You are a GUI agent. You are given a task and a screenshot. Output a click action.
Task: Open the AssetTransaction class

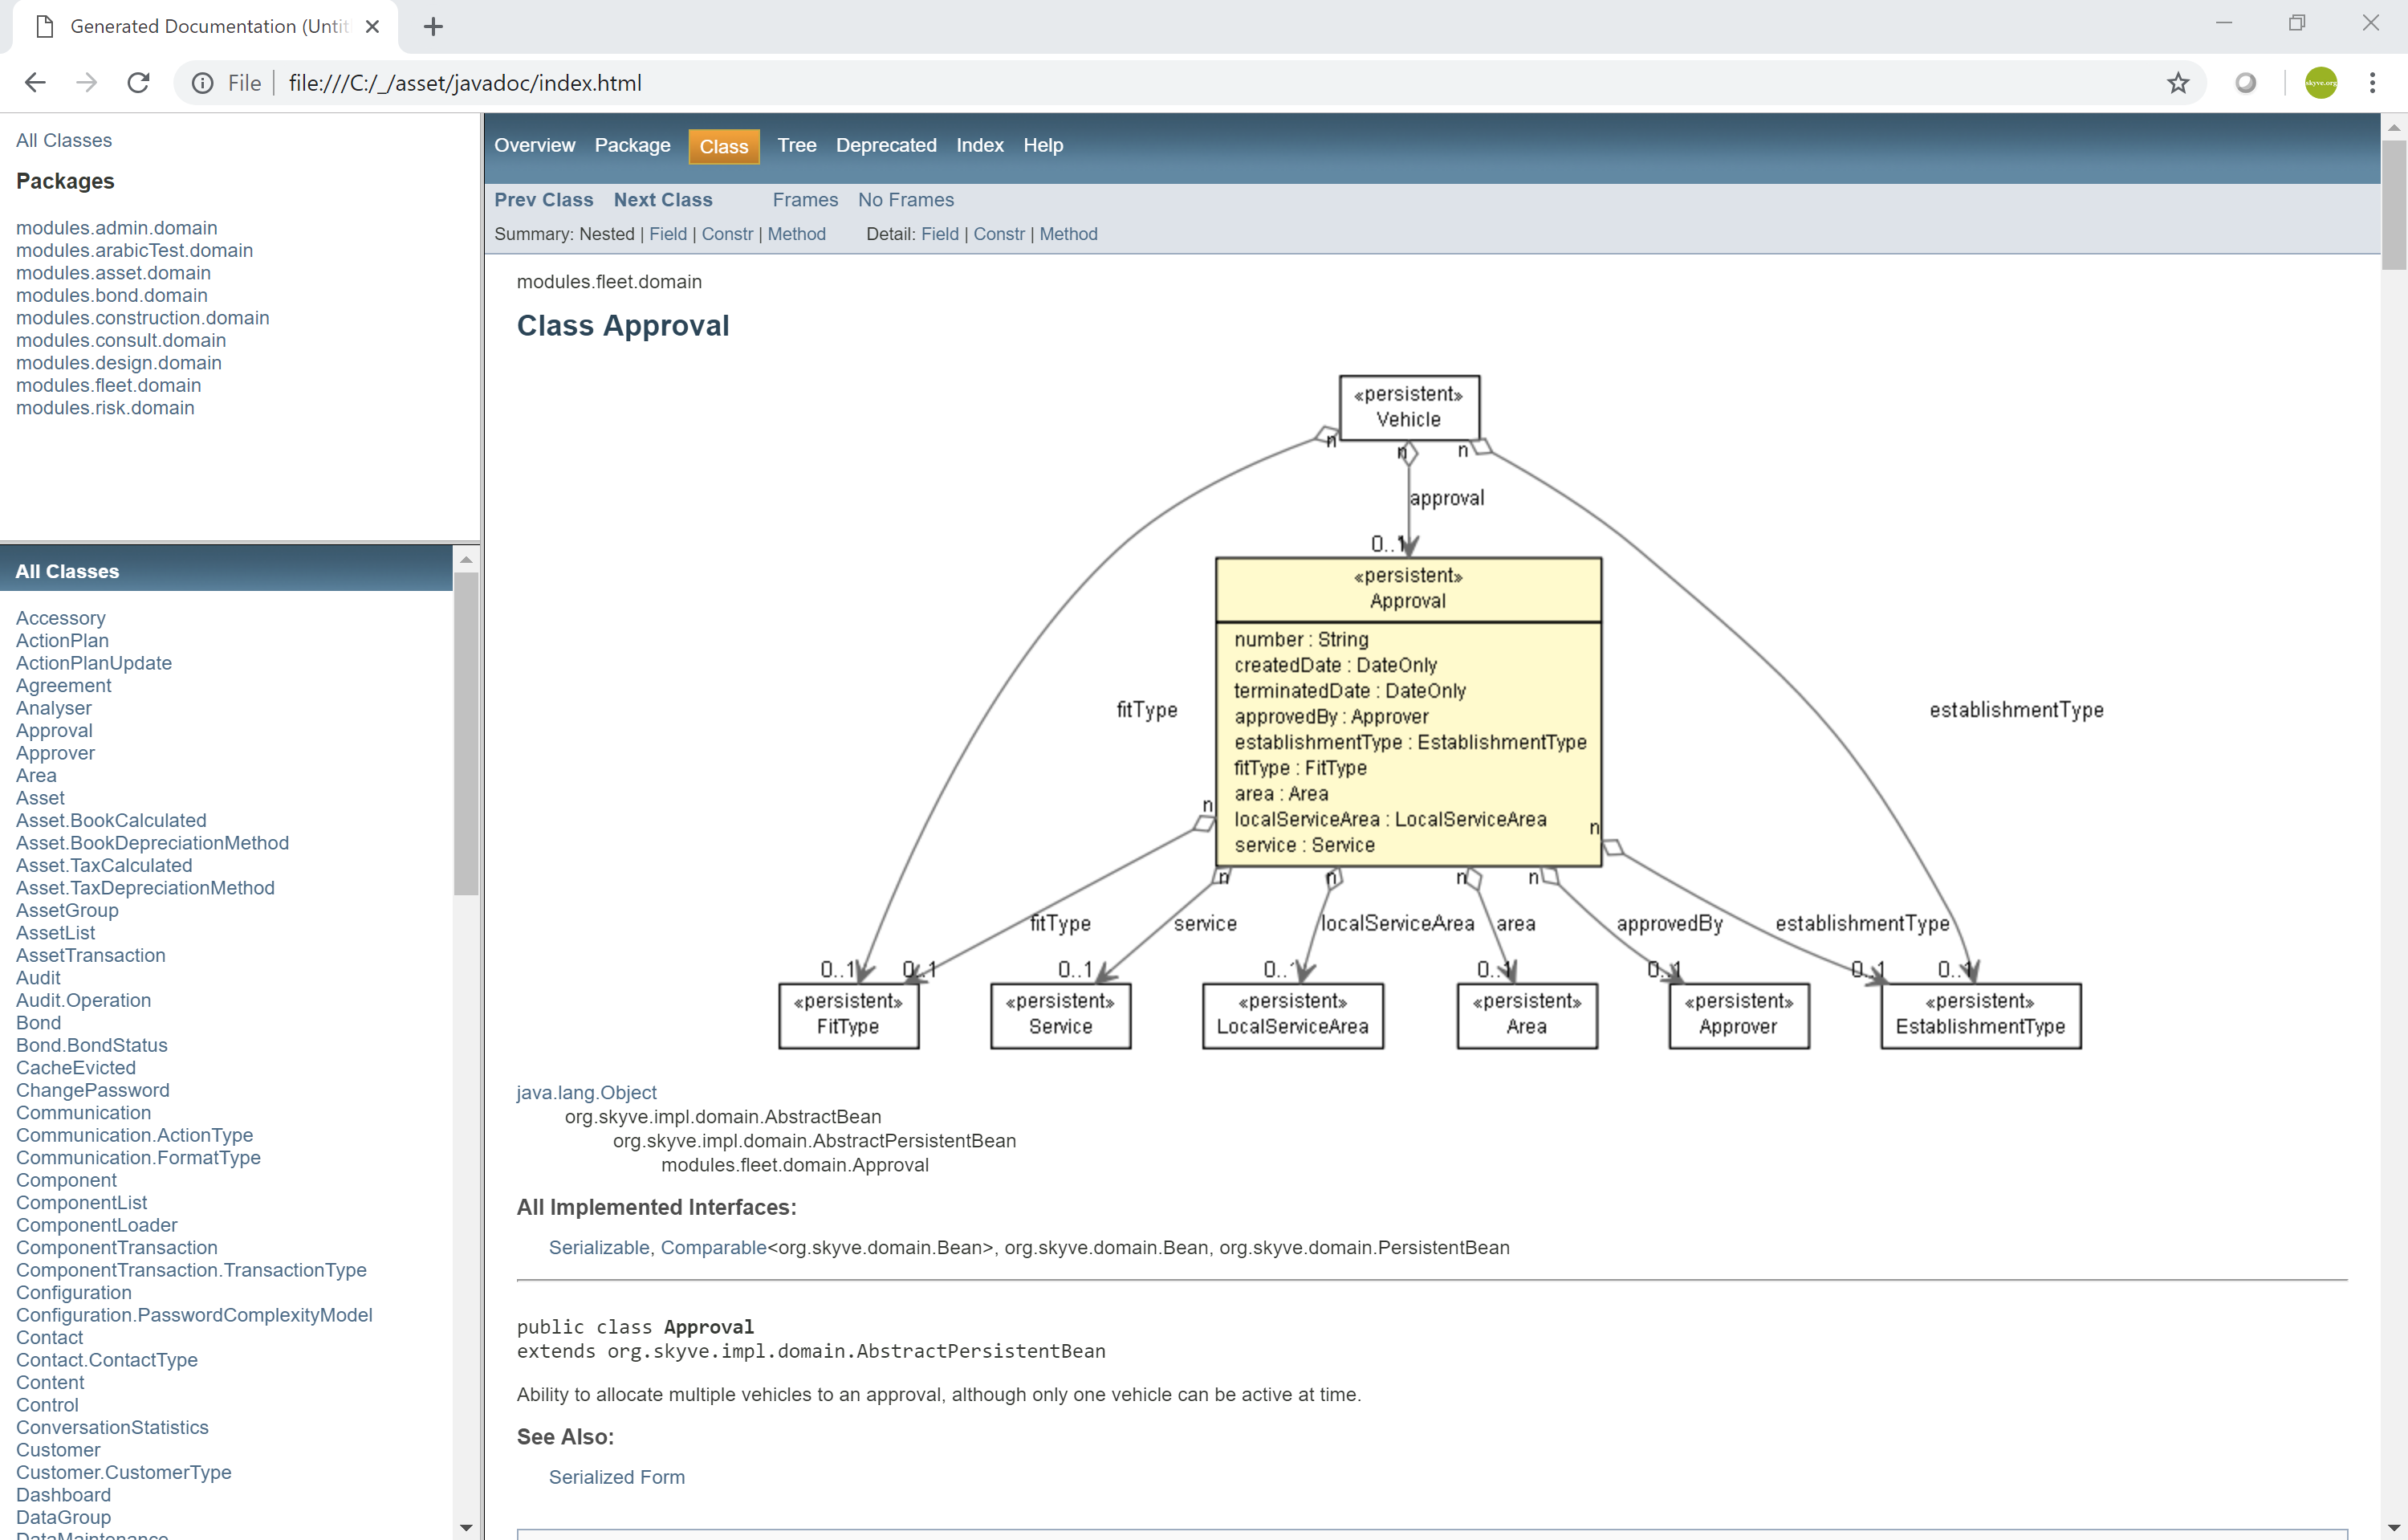pyautogui.click(x=91, y=955)
